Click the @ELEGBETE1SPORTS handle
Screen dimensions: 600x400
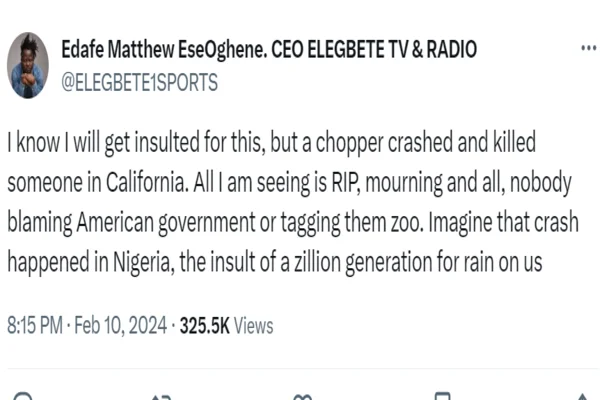point(140,83)
